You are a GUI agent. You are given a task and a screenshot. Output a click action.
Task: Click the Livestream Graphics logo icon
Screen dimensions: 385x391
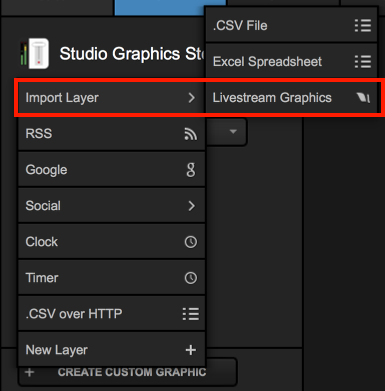pos(363,98)
